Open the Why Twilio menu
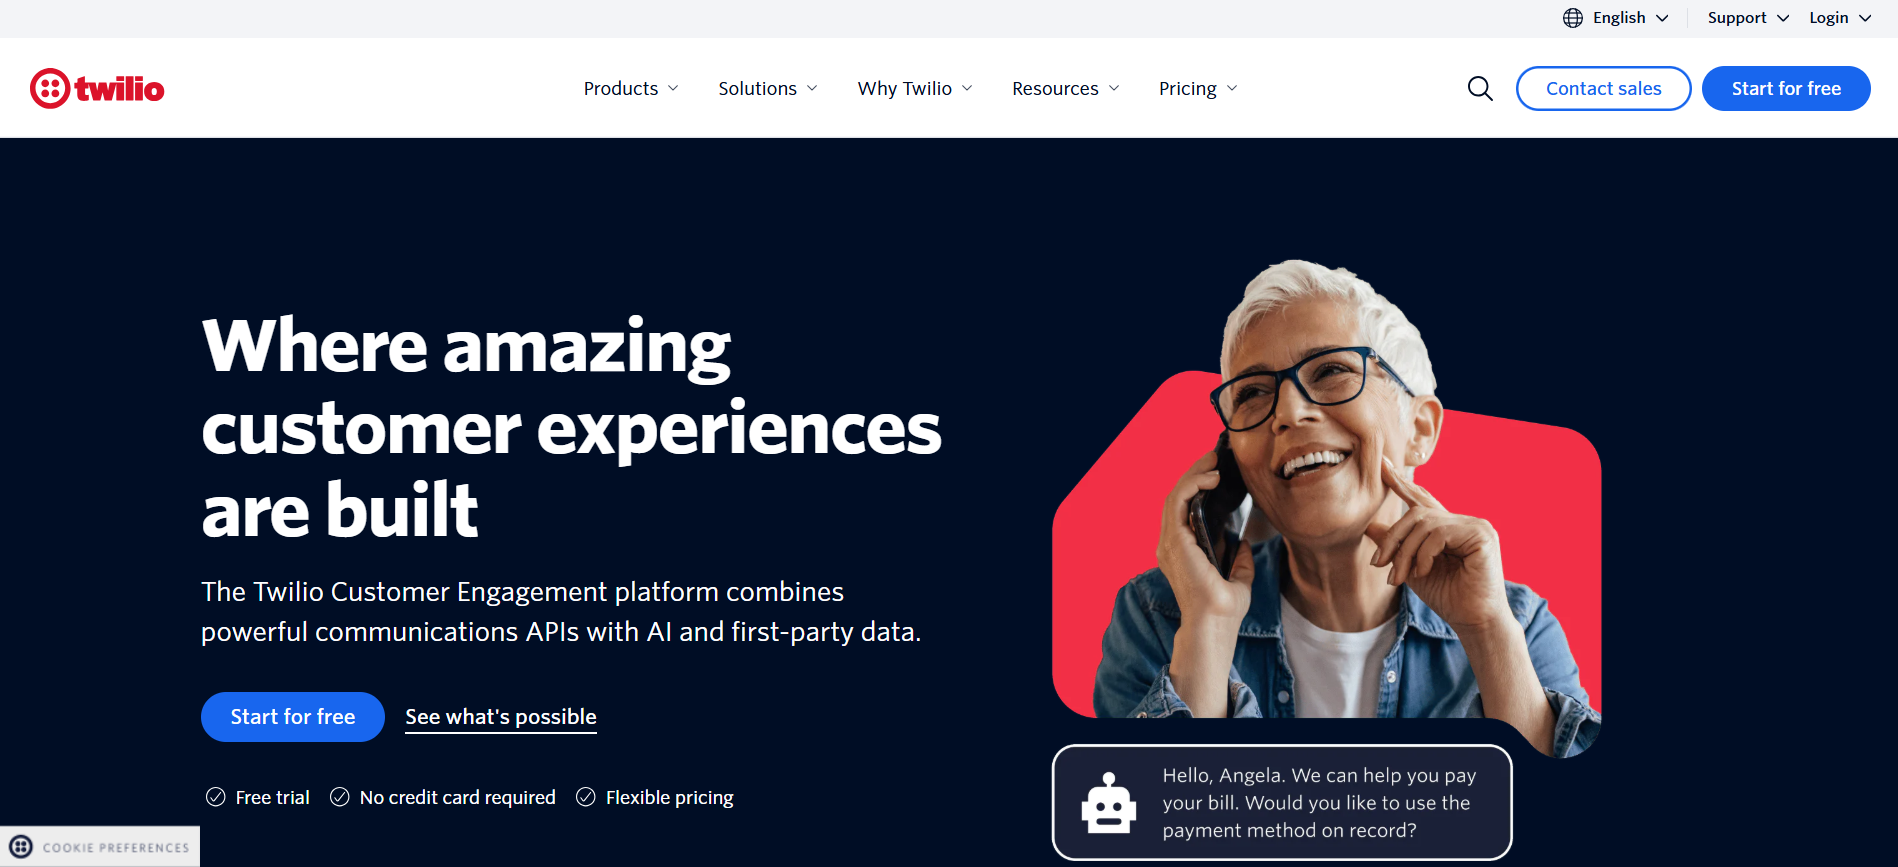1898x867 pixels. click(915, 89)
